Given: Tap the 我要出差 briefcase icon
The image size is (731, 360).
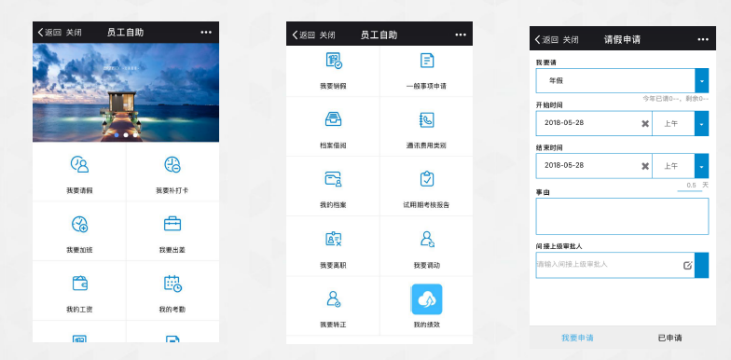Looking at the screenshot, I should 172,224.
